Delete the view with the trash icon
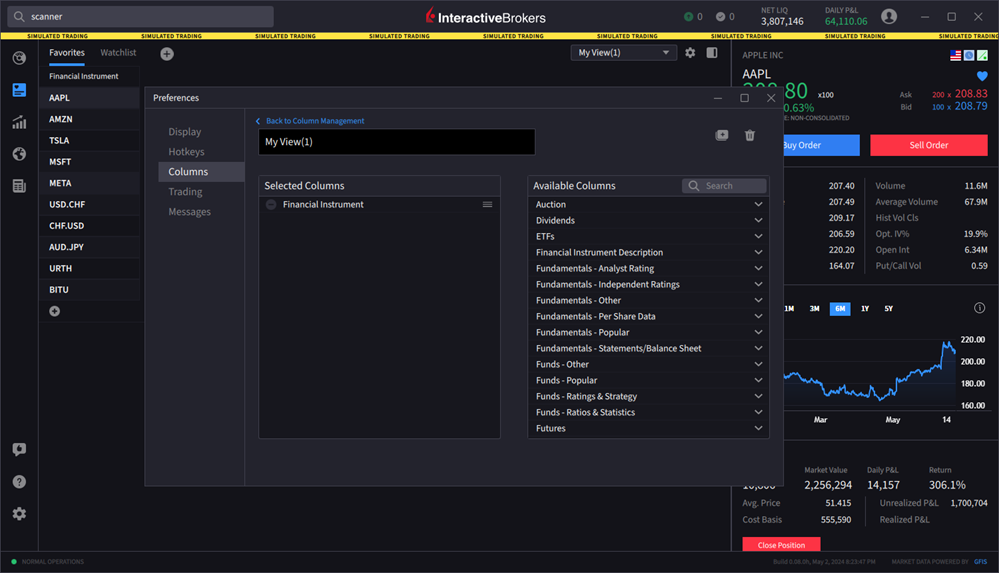Image resolution: width=999 pixels, height=573 pixels. 750,135
